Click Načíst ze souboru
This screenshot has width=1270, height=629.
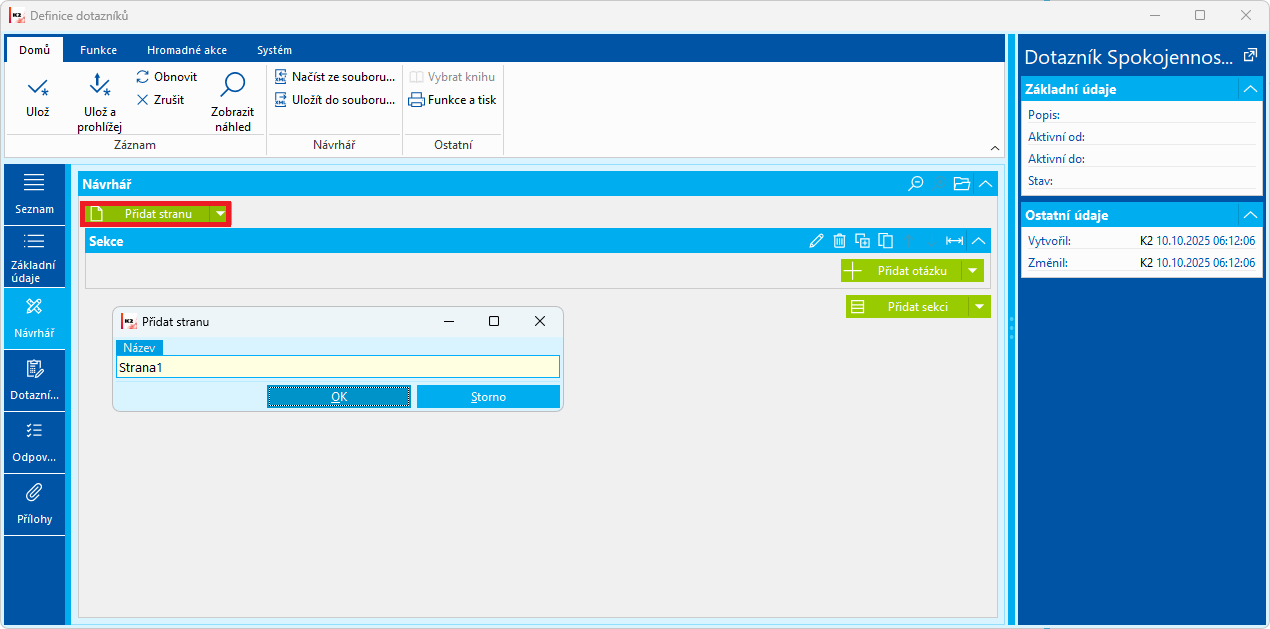335,77
